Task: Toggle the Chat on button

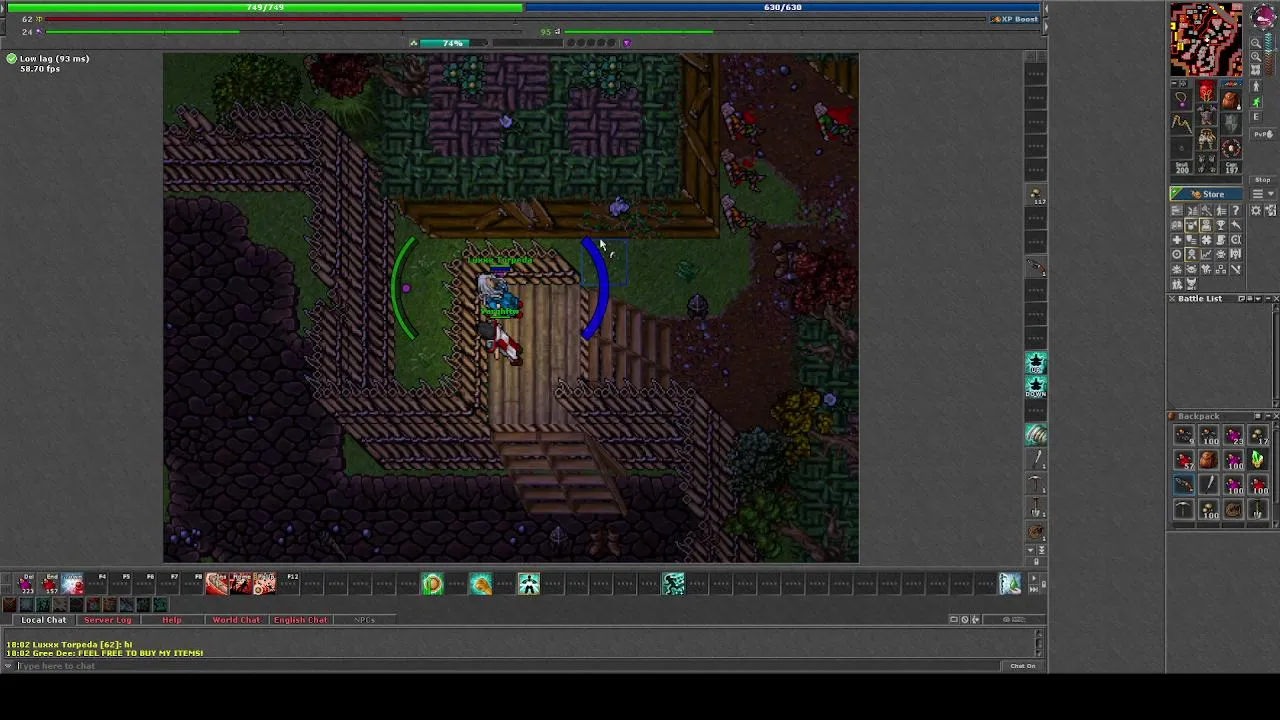Action: click(1022, 666)
